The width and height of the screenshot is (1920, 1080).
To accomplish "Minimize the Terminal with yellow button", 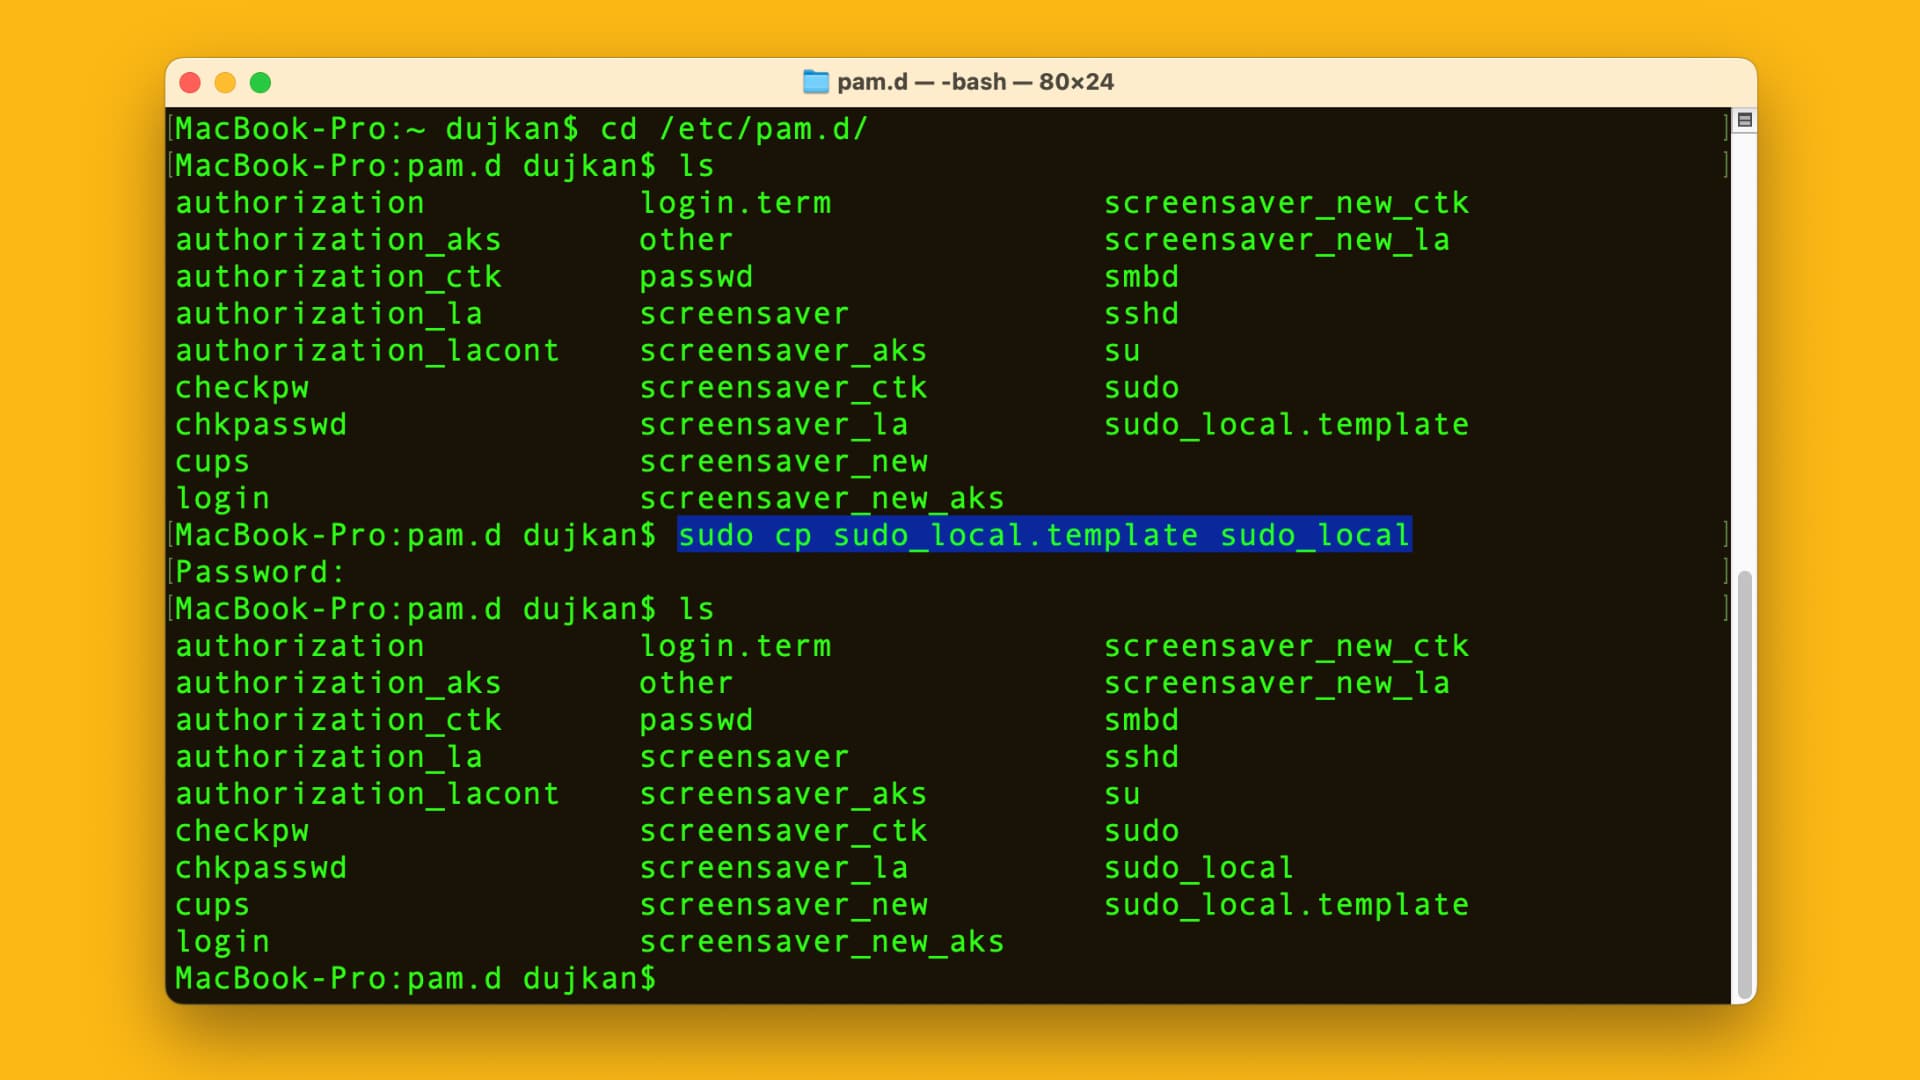I will pos(225,82).
